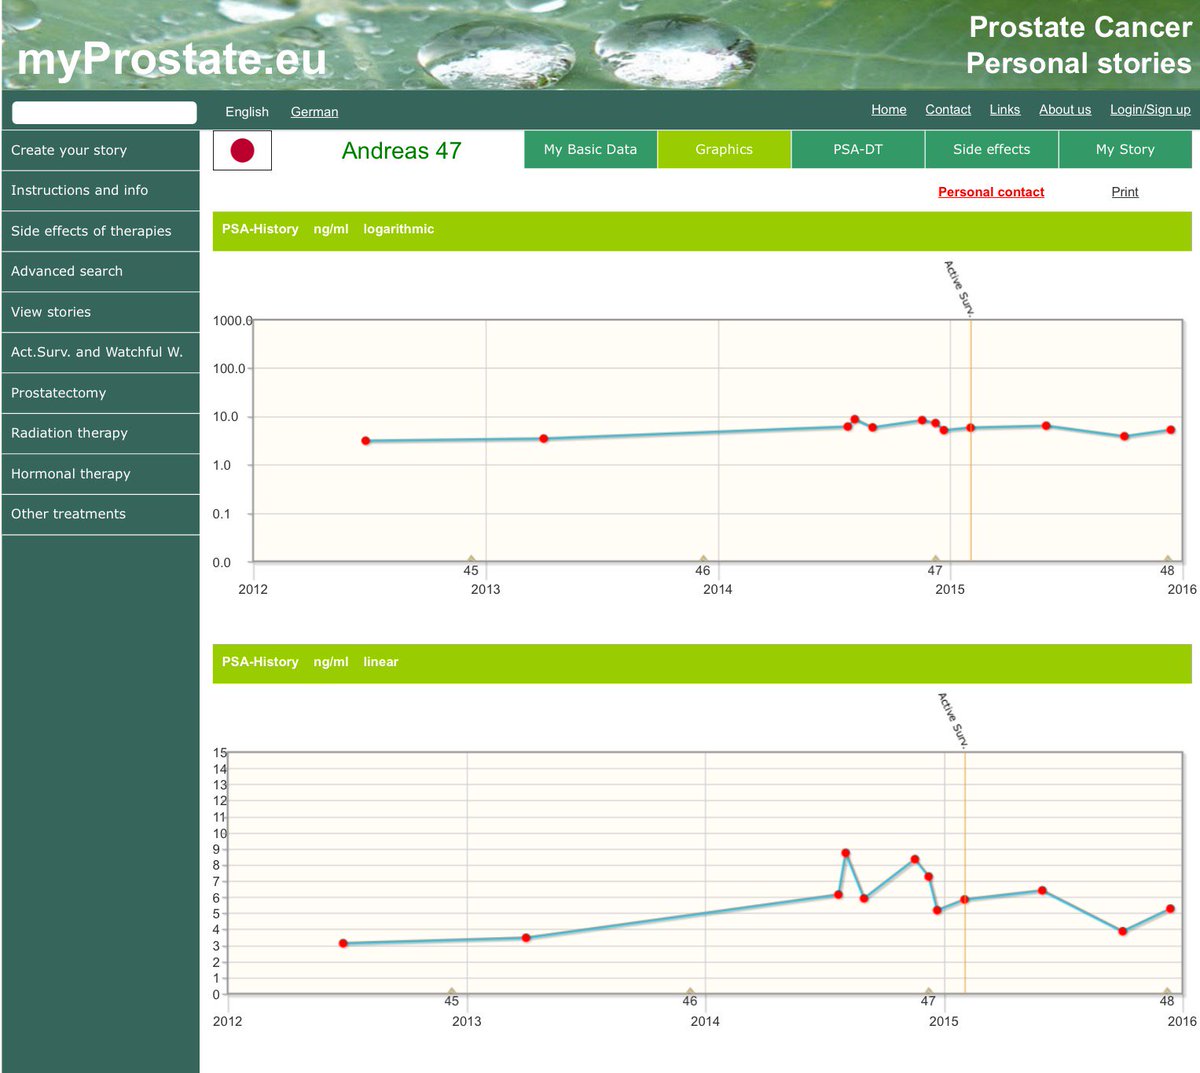Click the highest peak point in linear chart

pyautogui.click(x=846, y=853)
